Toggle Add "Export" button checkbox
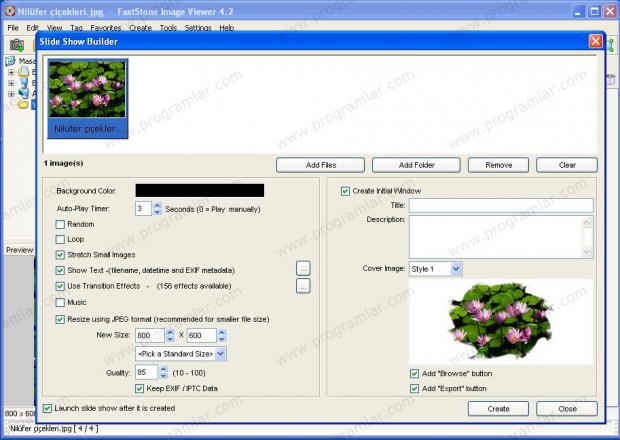Screen dimensions: 620x440 coord(414,389)
